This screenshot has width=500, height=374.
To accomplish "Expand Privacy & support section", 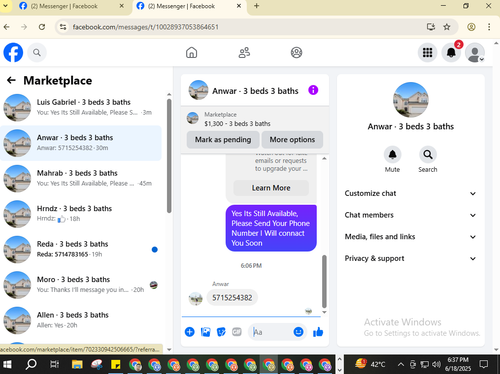I will (x=410, y=258).
